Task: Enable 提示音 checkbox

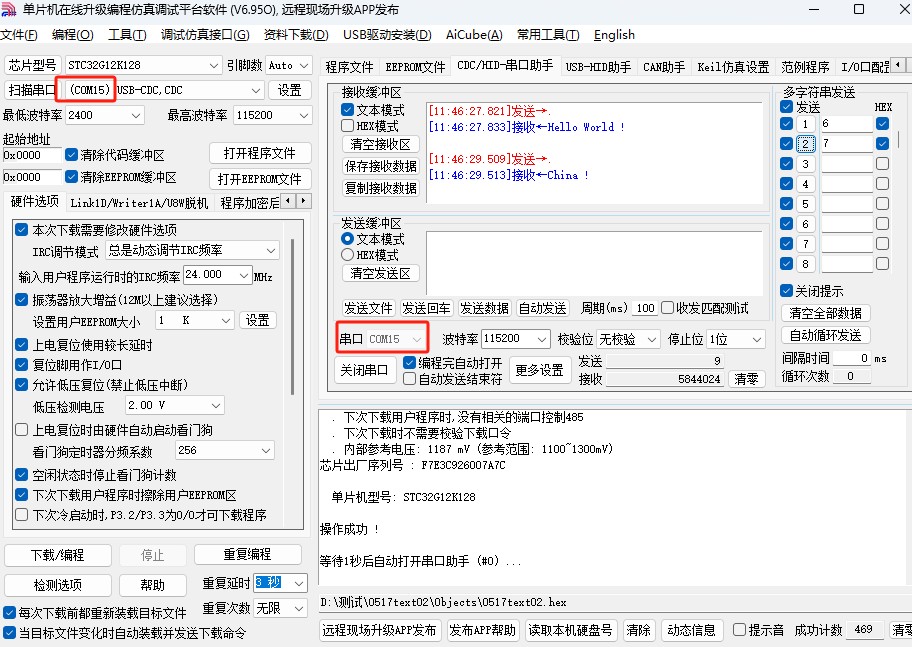Action: (739, 630)
